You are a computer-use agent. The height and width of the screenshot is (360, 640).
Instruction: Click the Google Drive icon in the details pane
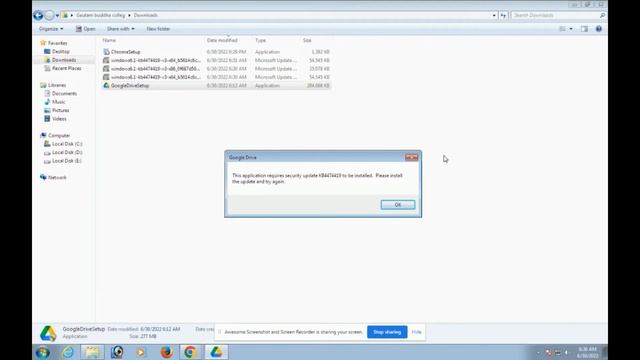pyautogui.click(x=48, y=333)
